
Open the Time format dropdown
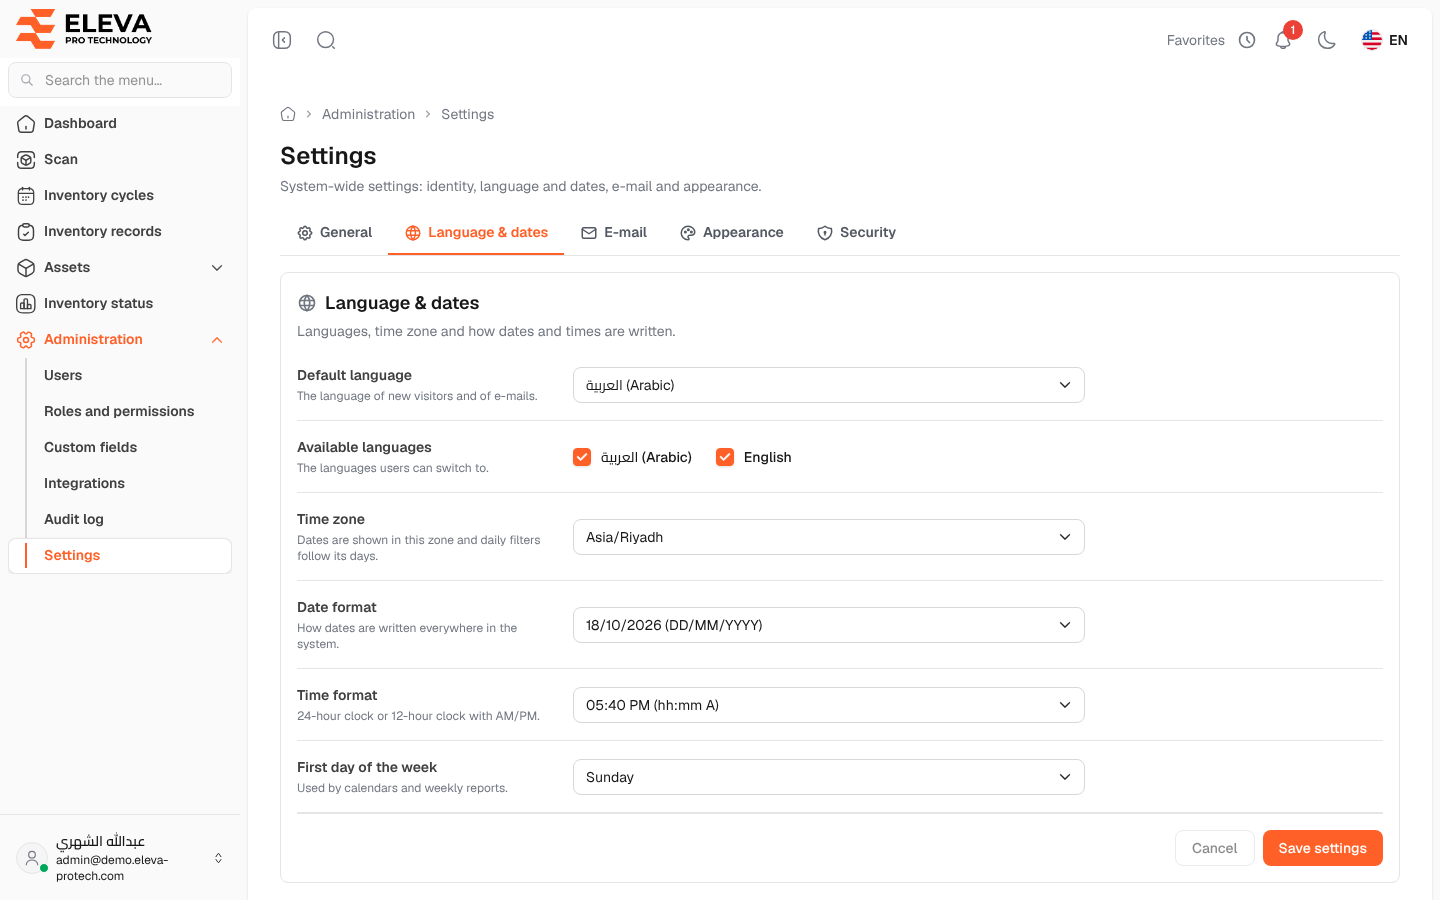click(x=829, y=705)
